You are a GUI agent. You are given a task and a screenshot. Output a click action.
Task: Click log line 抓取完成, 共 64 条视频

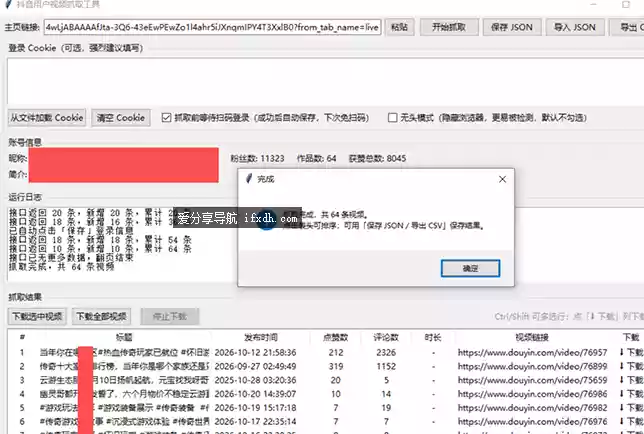62,267
